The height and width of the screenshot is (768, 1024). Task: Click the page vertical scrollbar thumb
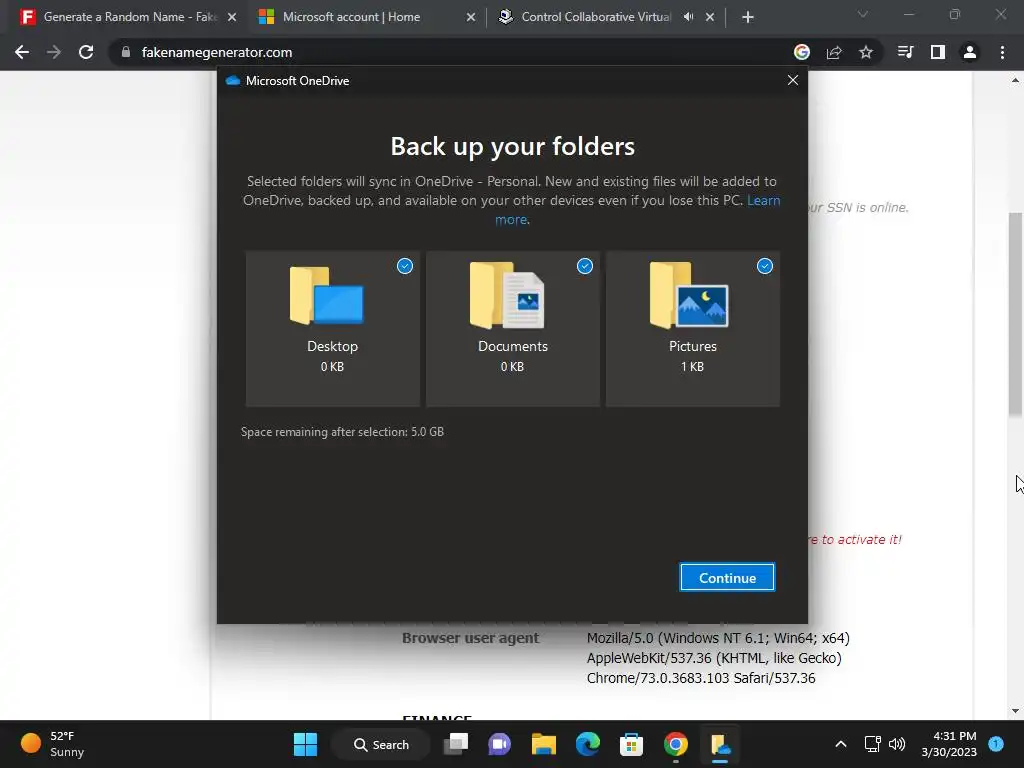pyautogui.click(x=1015, y=313)
